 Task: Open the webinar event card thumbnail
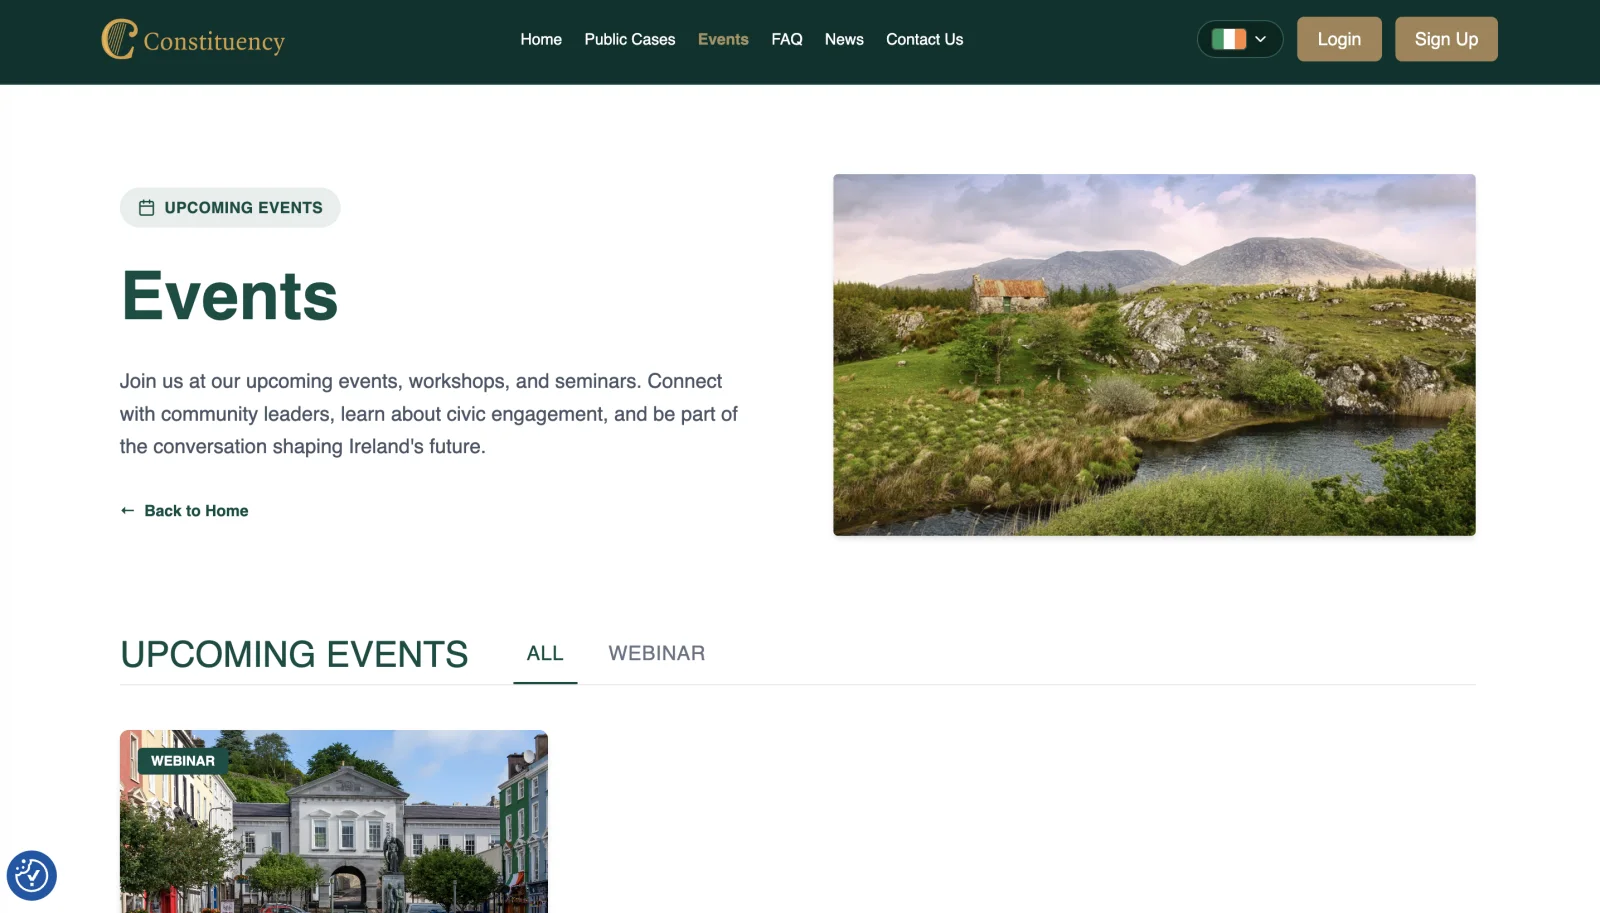click(x=334, y=821)
